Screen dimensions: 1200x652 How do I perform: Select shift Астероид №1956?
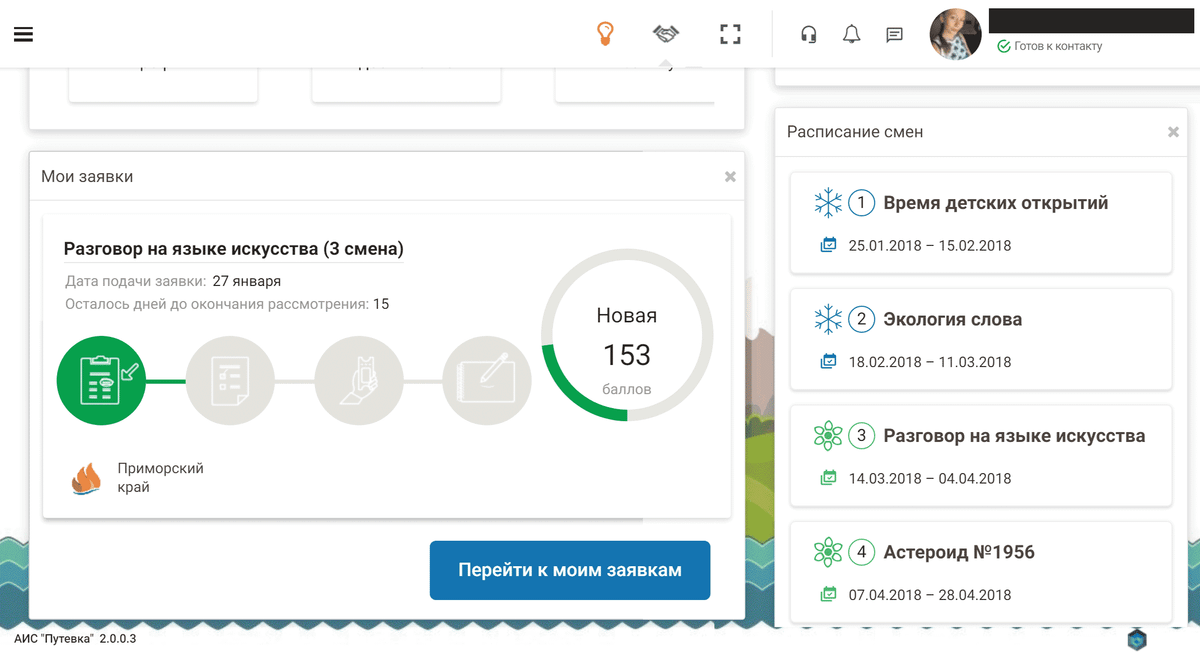[958, 552]
